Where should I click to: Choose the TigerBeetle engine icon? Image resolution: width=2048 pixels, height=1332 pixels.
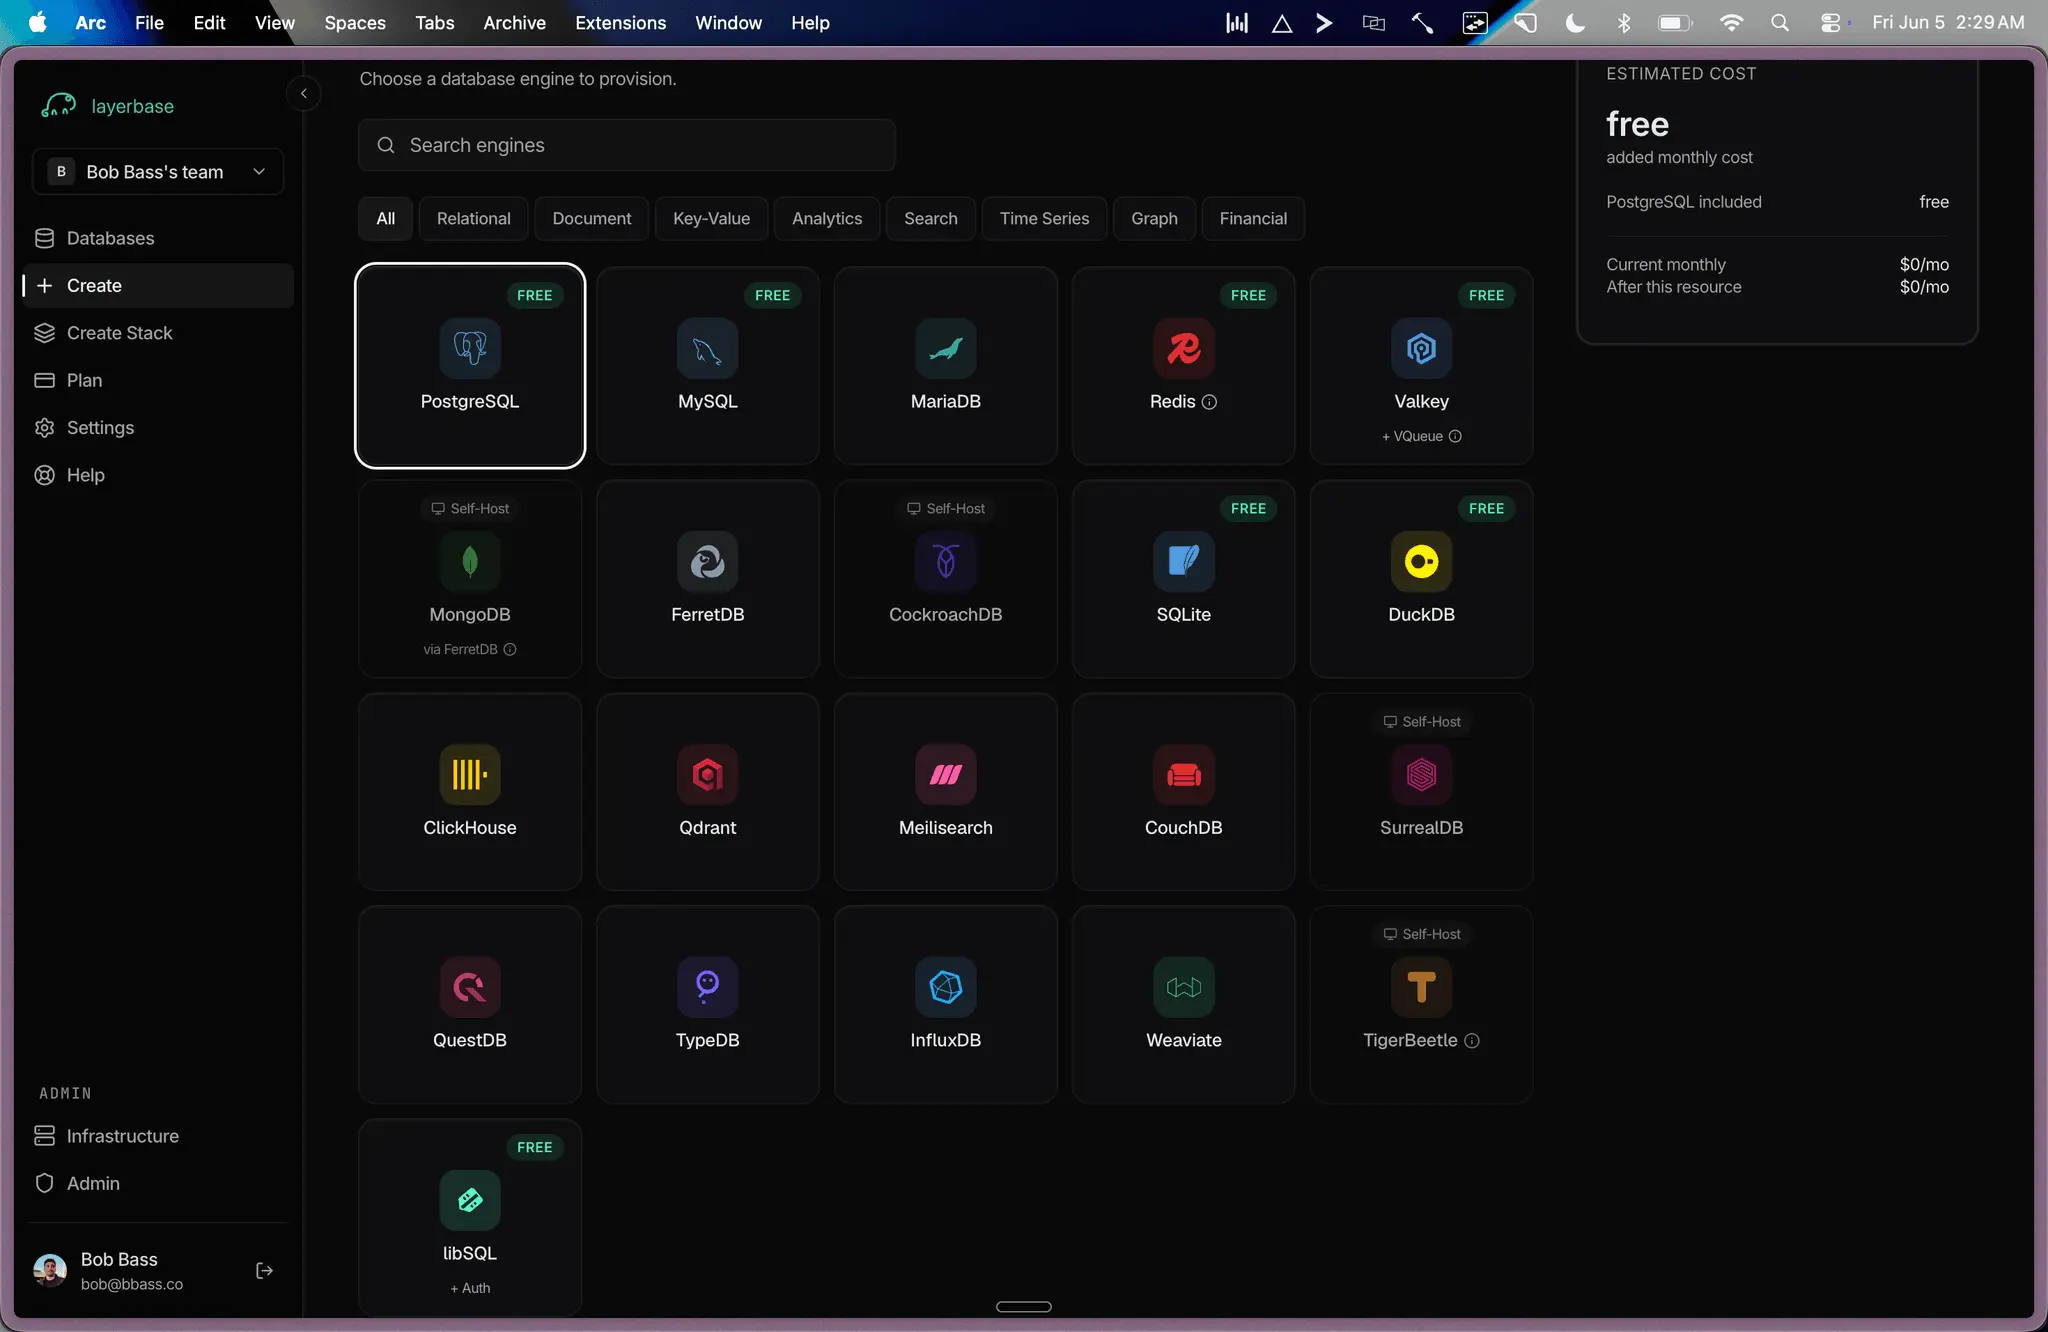pyautogui.click(x=1422, y=987)
